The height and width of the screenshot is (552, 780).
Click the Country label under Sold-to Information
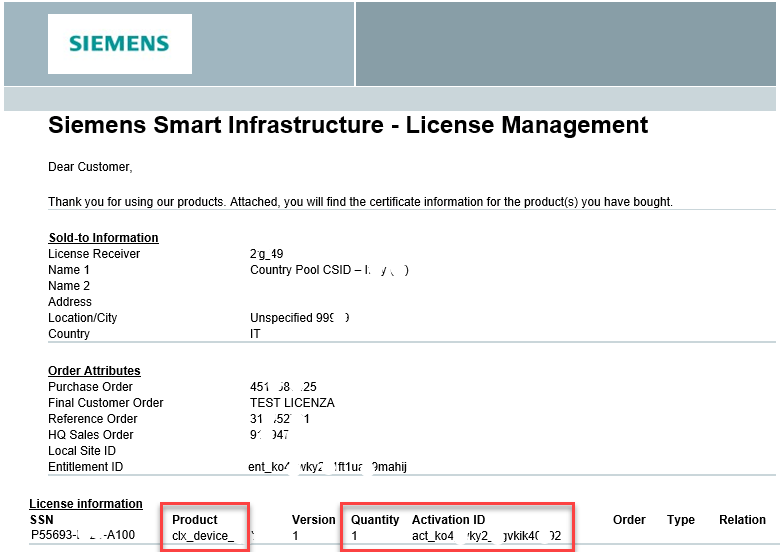click(69, 334)
